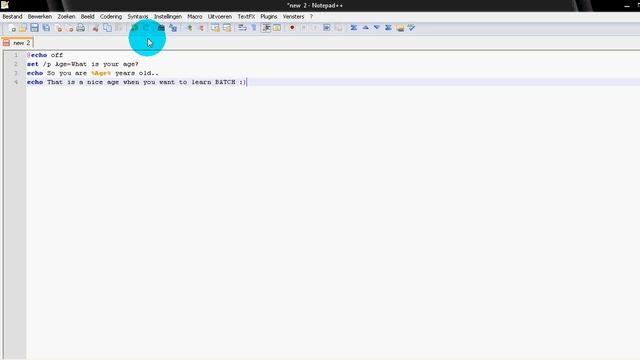This screenshot has height=360, width=640.
Task: Open the Syntaxis menu
Action: [x=138, y=16]
